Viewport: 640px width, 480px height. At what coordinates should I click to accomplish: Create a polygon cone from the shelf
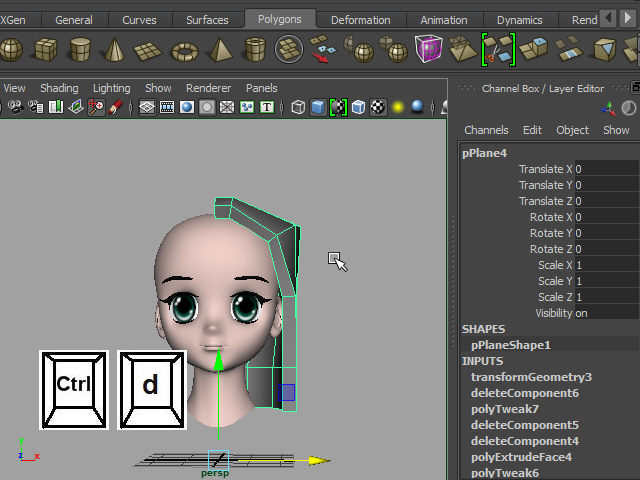pos(114,50)
